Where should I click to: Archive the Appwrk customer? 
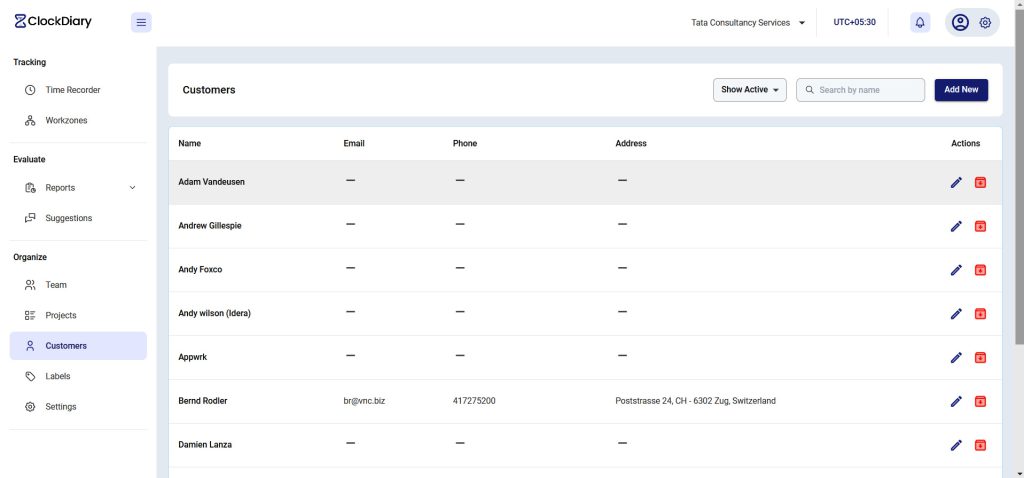tap(980, 357)
